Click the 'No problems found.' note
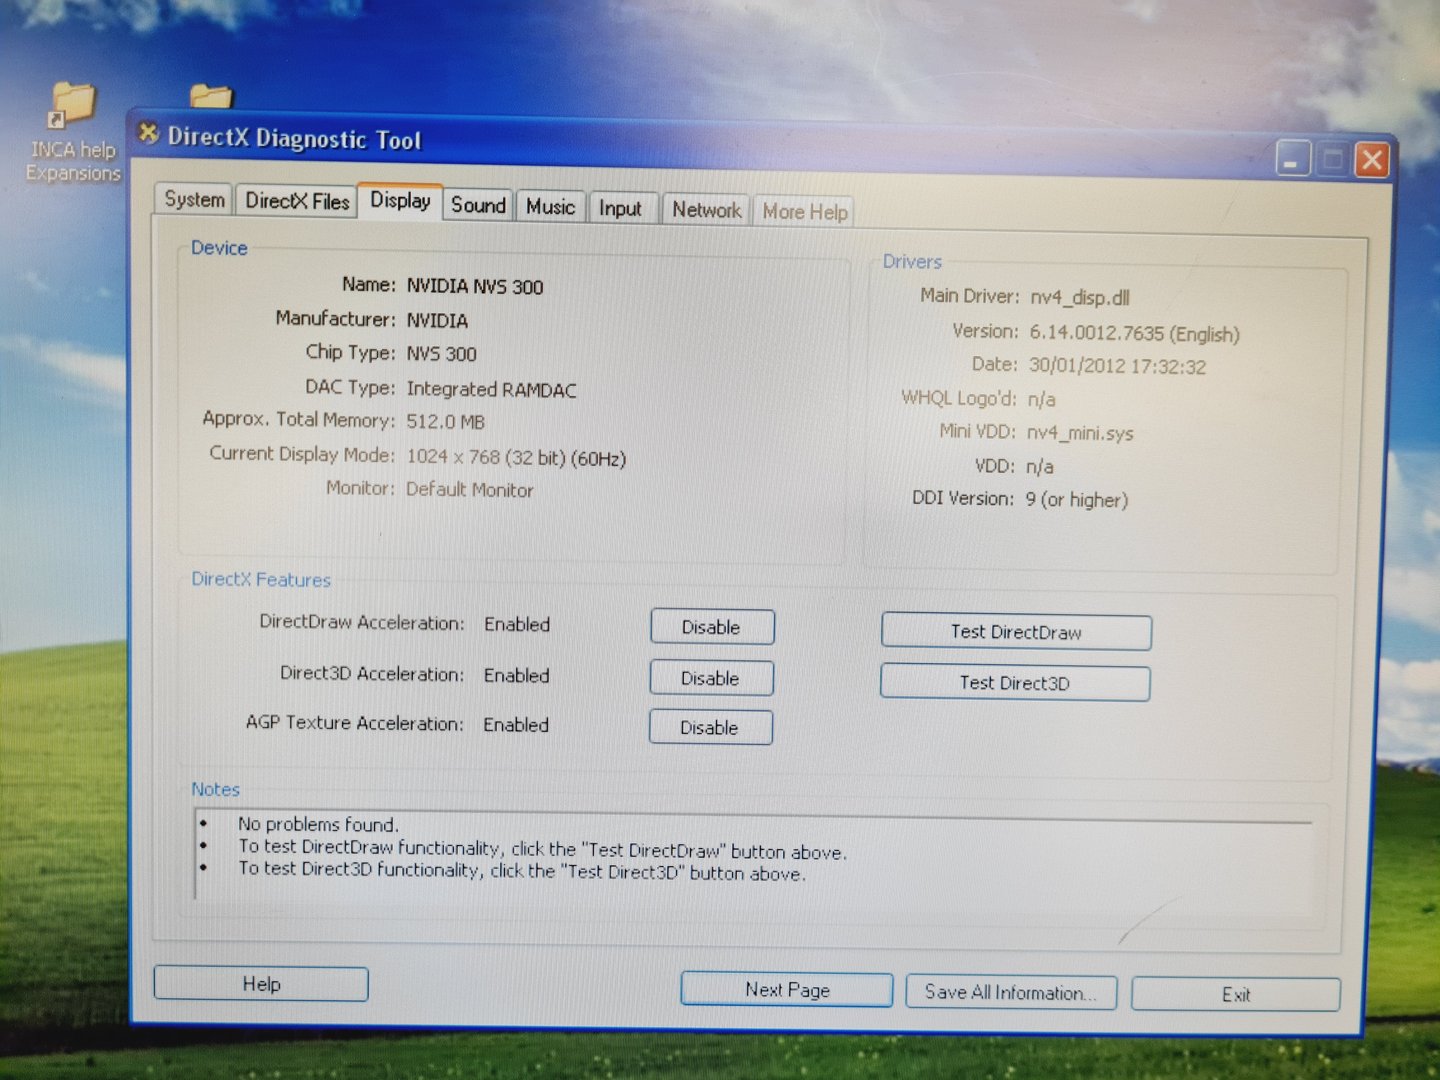This screenshot has height=1080, width=1440. pyautogui.click(x=318, y=824)
